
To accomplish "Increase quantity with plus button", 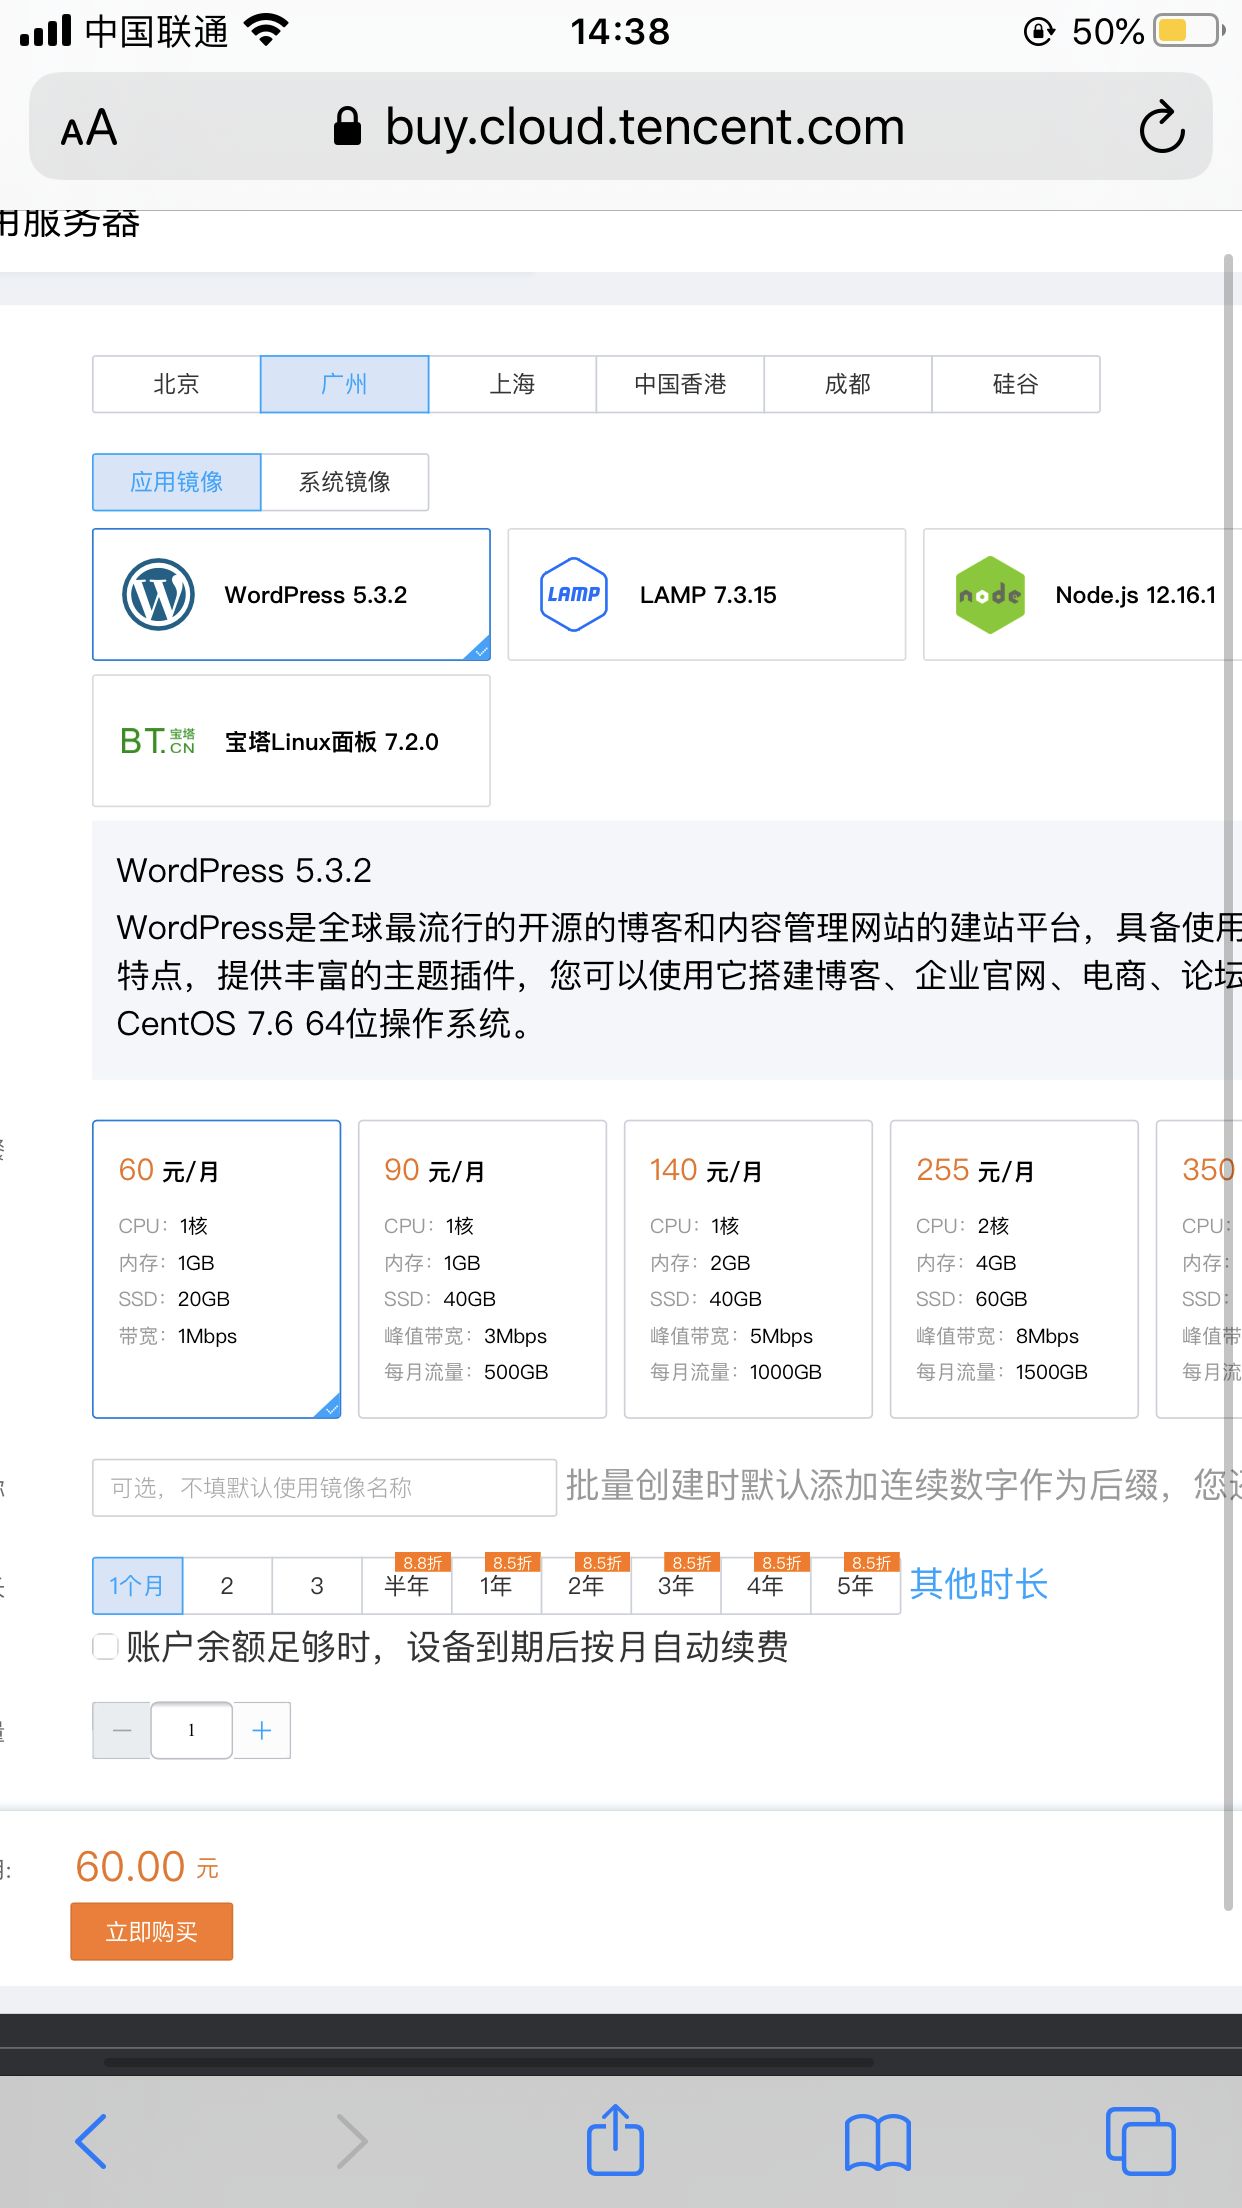I will point(262,1730).
